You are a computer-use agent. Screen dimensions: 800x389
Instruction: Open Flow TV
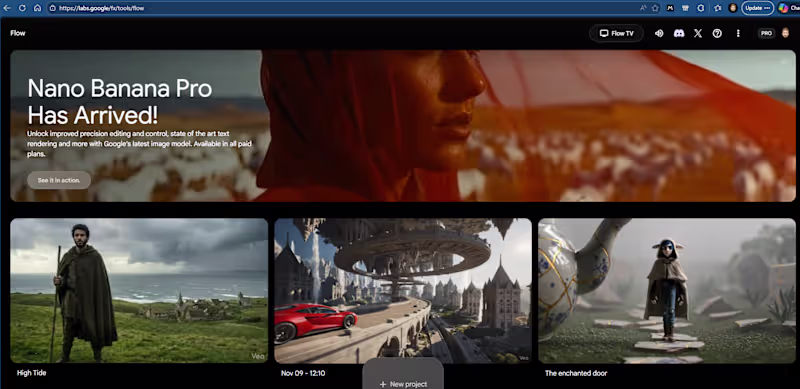click(616, 33)
